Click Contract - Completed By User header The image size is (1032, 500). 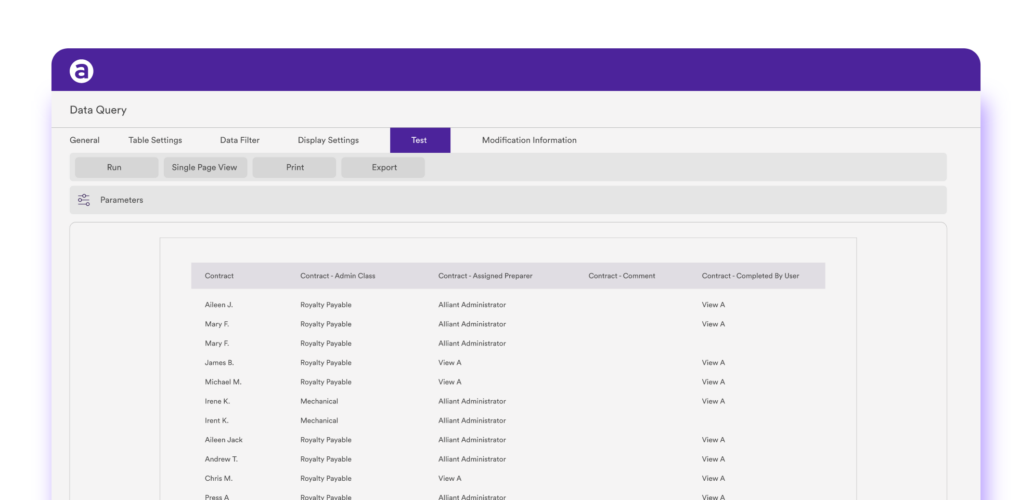(x=750, y=276)
